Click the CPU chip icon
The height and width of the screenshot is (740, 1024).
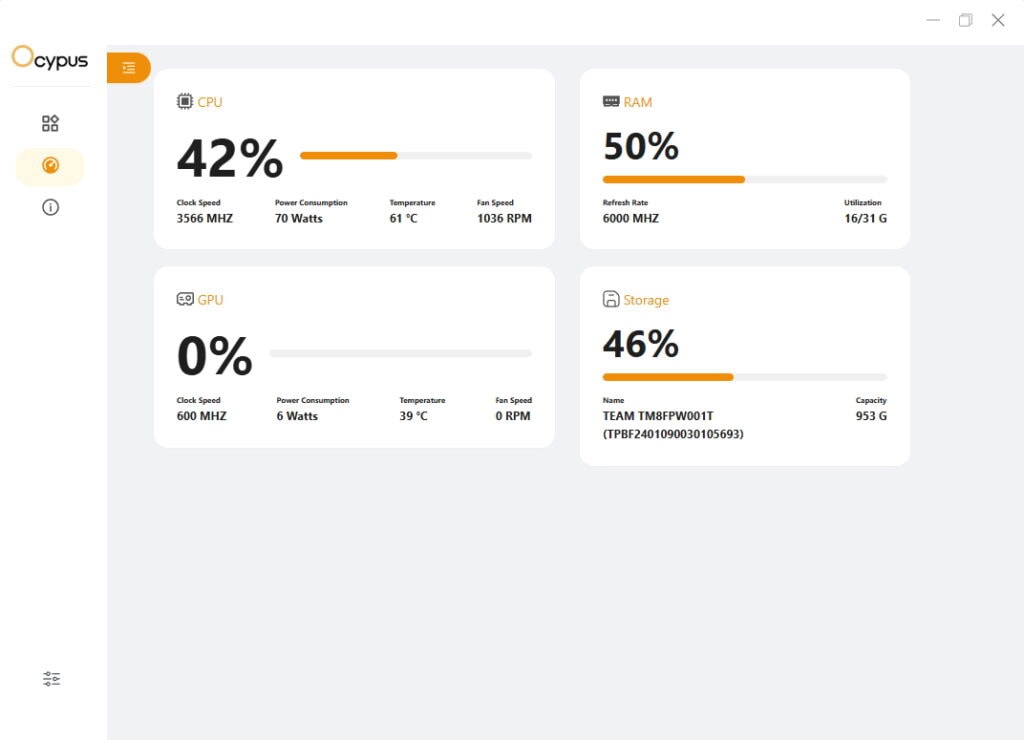pos(185,101)
